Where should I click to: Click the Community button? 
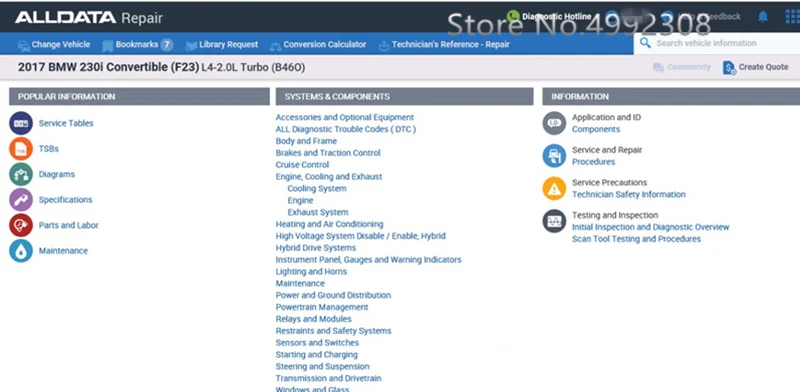(x=682, y=67)
